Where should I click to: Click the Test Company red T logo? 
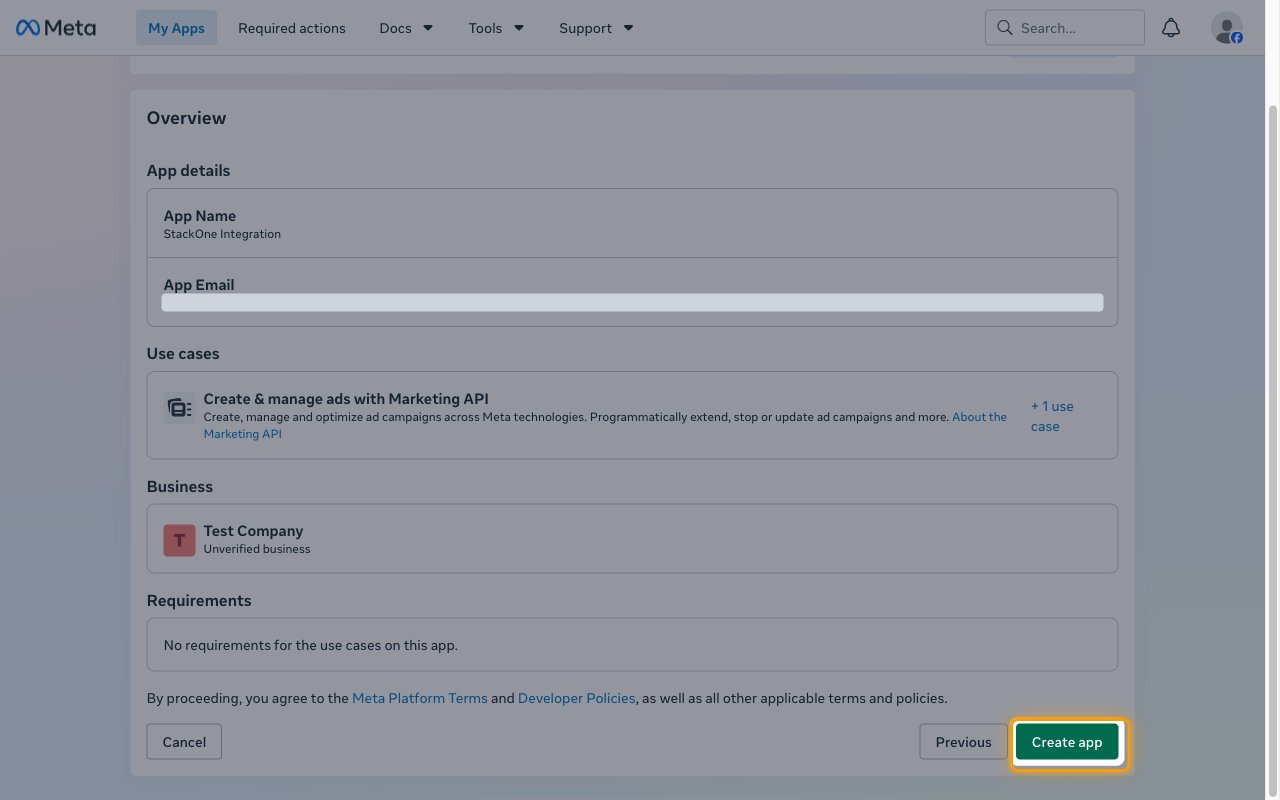(x=179, y=540)
